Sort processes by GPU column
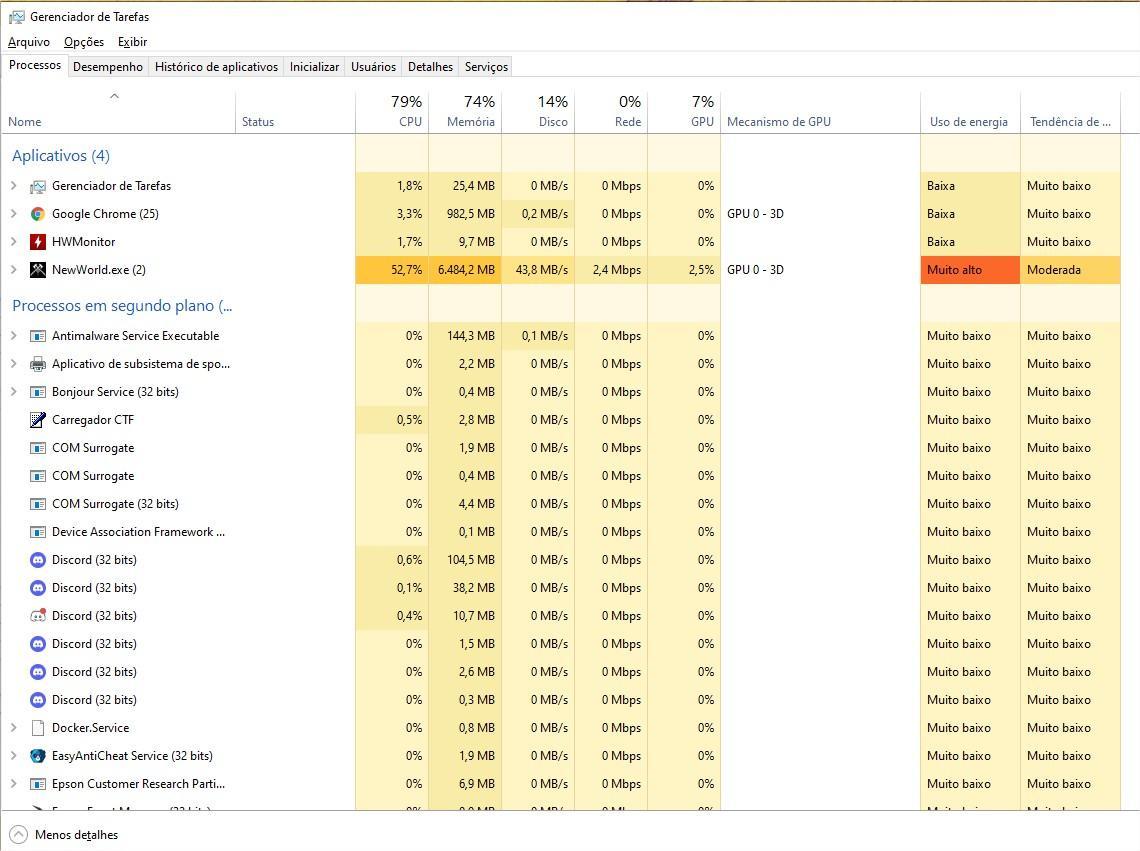This screenshot has width=1140, height=851. 684,113
